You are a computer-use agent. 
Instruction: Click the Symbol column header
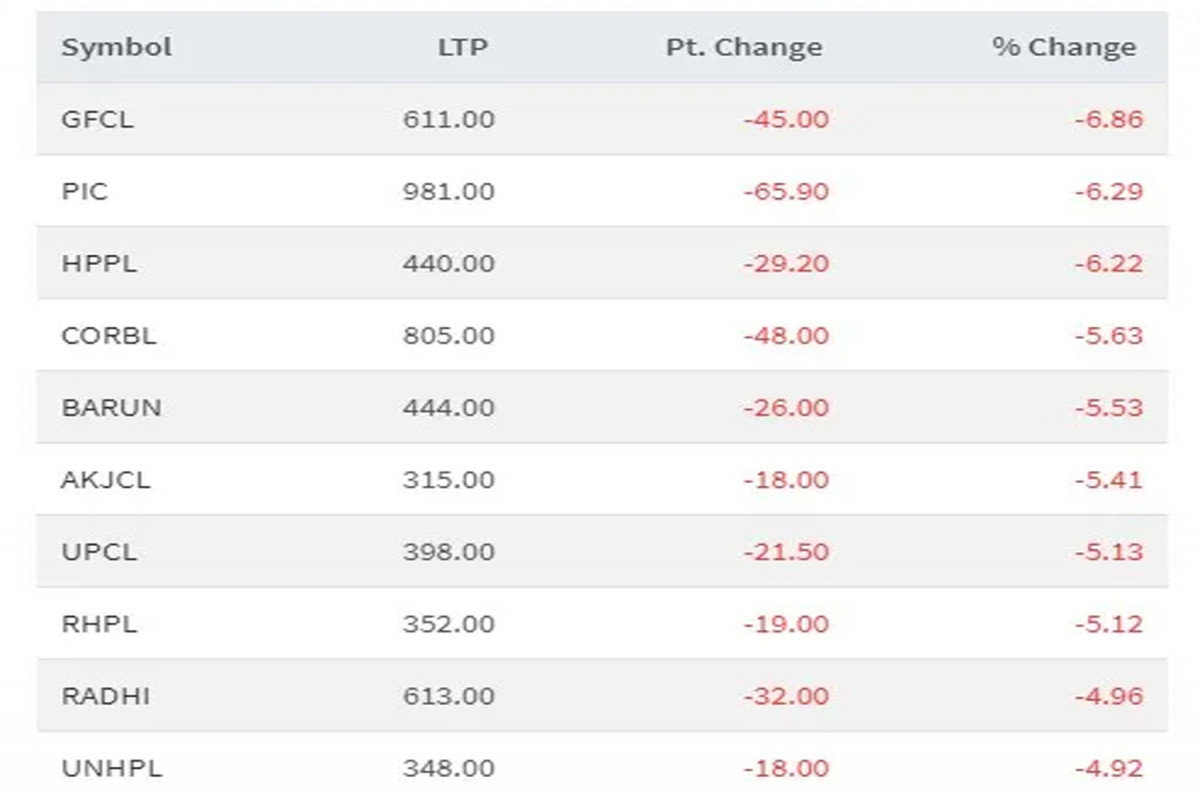[x=116, y=47]
